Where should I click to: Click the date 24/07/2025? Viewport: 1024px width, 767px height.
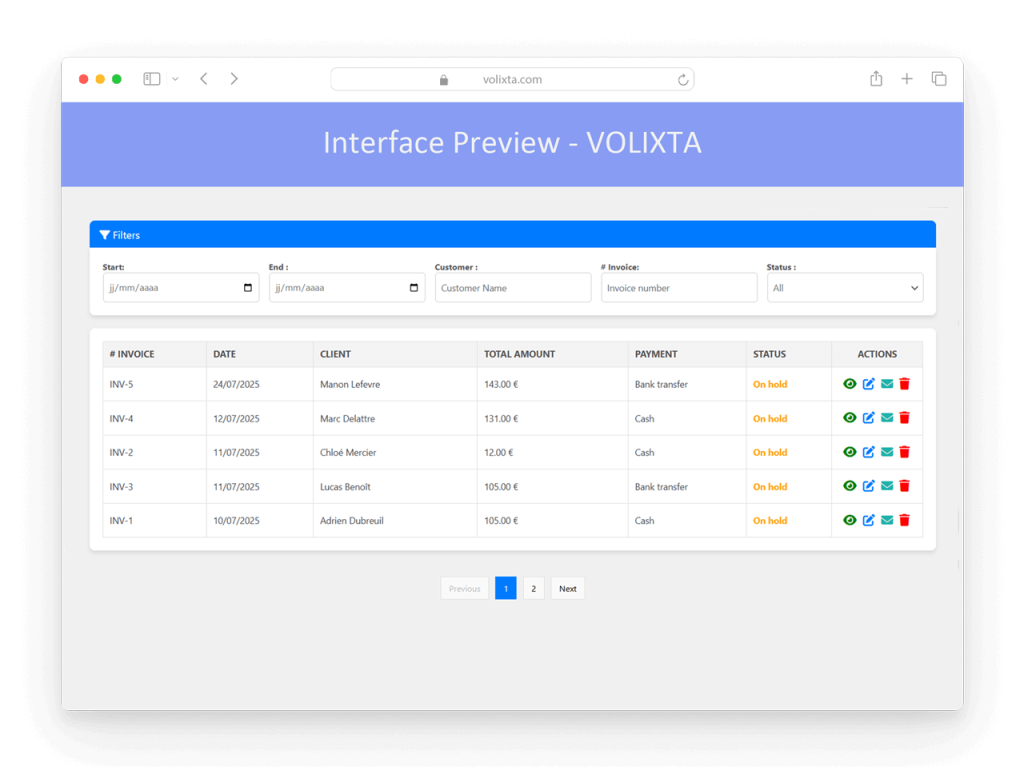[x=236, y=384]
